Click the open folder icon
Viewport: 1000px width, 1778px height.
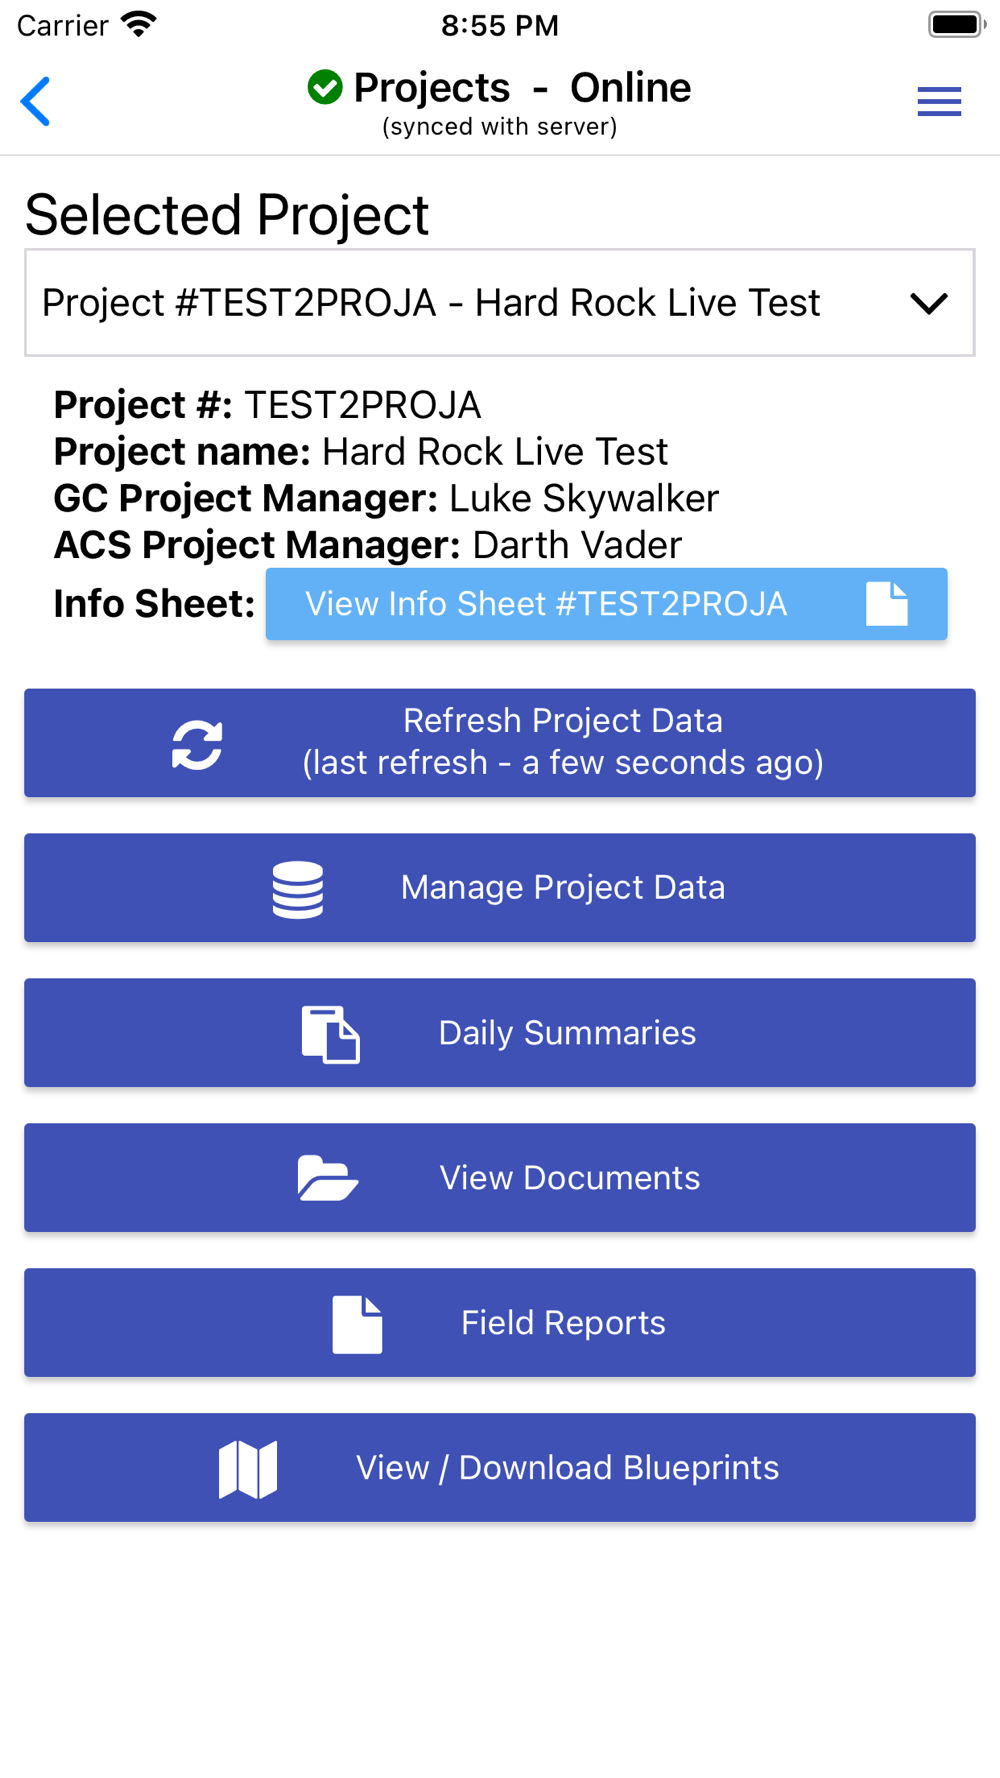click(328, 1178)
